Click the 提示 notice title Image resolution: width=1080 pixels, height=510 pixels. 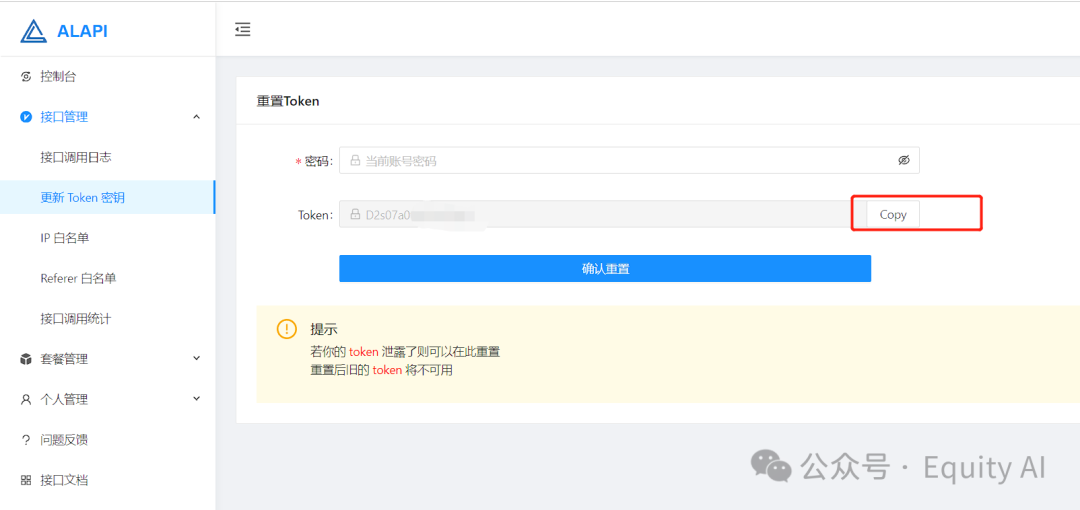pyautogui.click(x=324, y=329)
